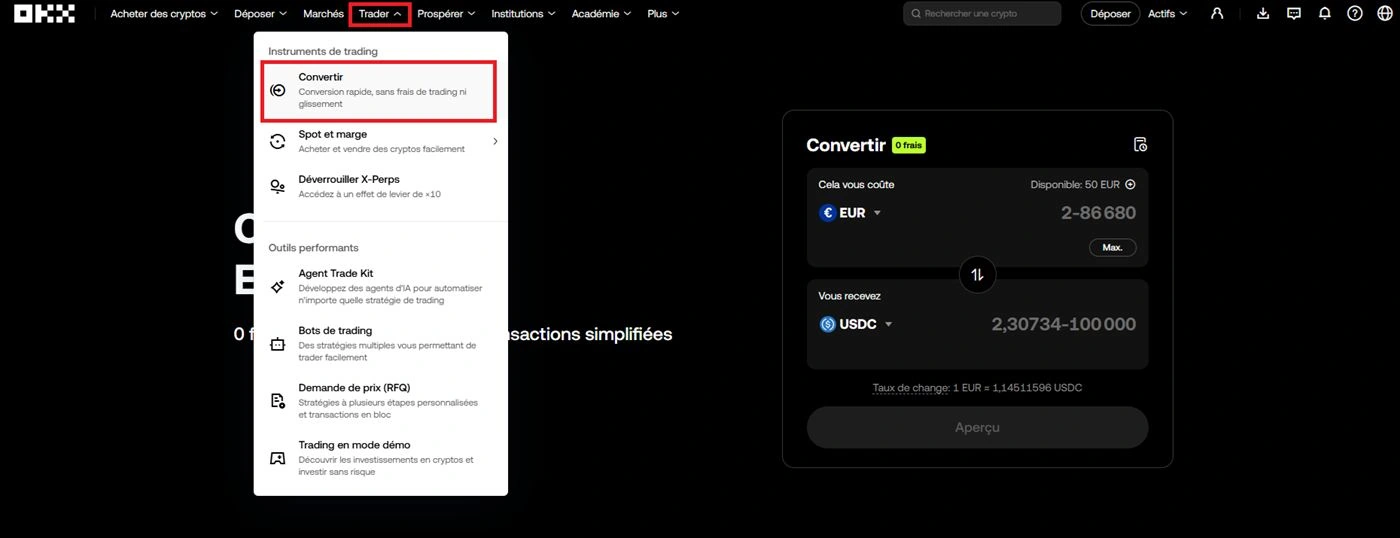This screenshot has height=538, width=1400.
Task: Click the Agent Trade Kit icon
Action: tap(278, 287)
